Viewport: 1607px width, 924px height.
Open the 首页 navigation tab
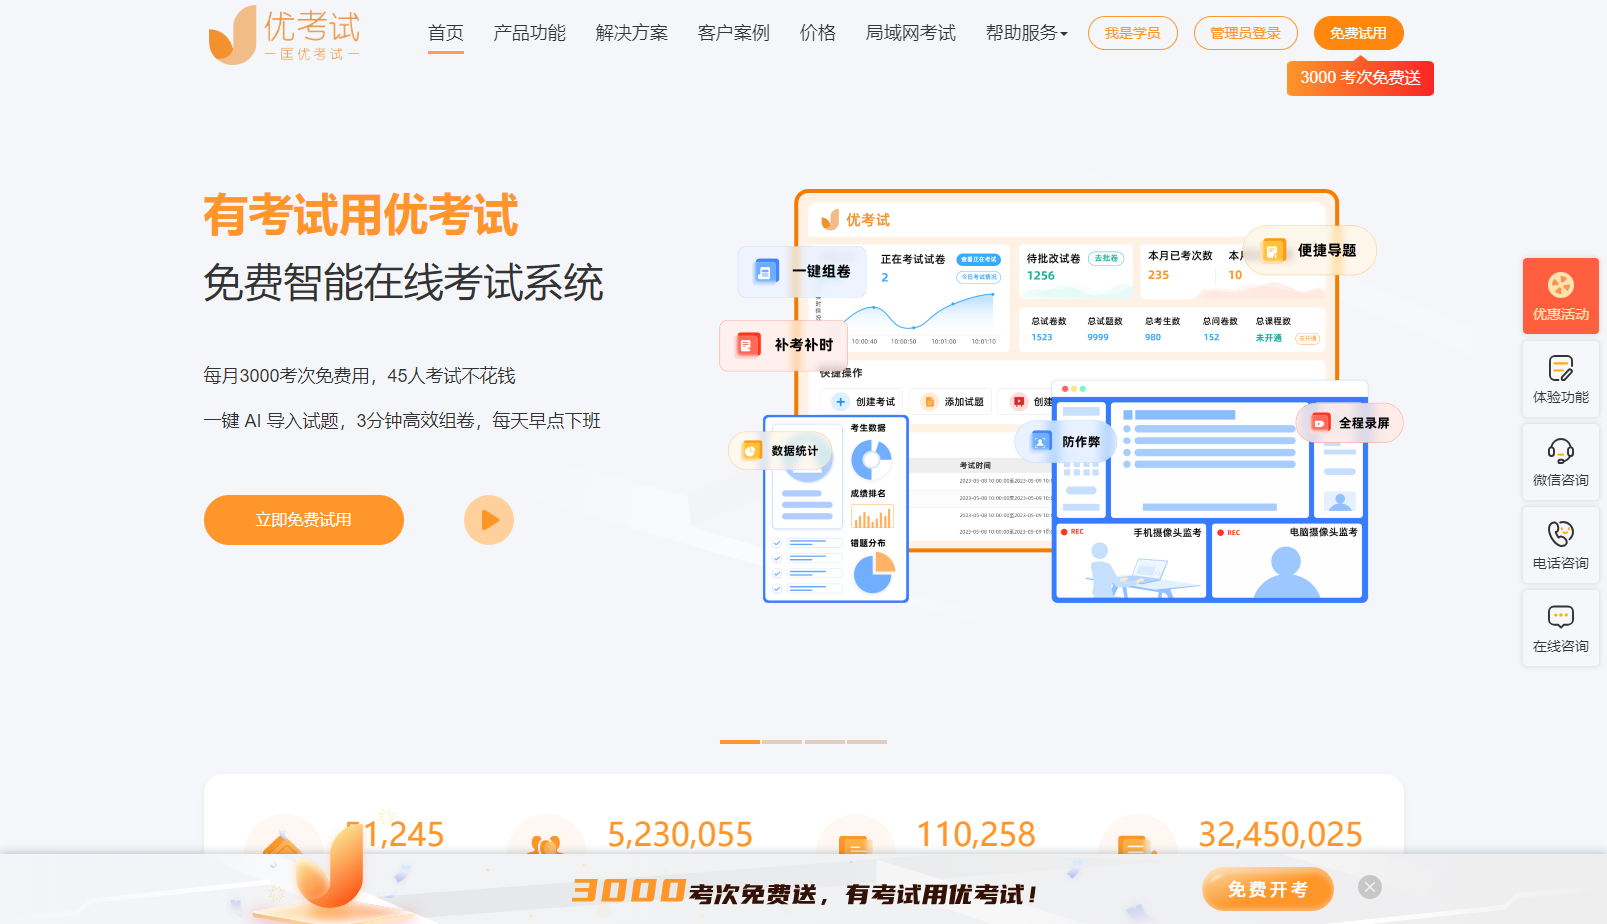coord(446,33)
